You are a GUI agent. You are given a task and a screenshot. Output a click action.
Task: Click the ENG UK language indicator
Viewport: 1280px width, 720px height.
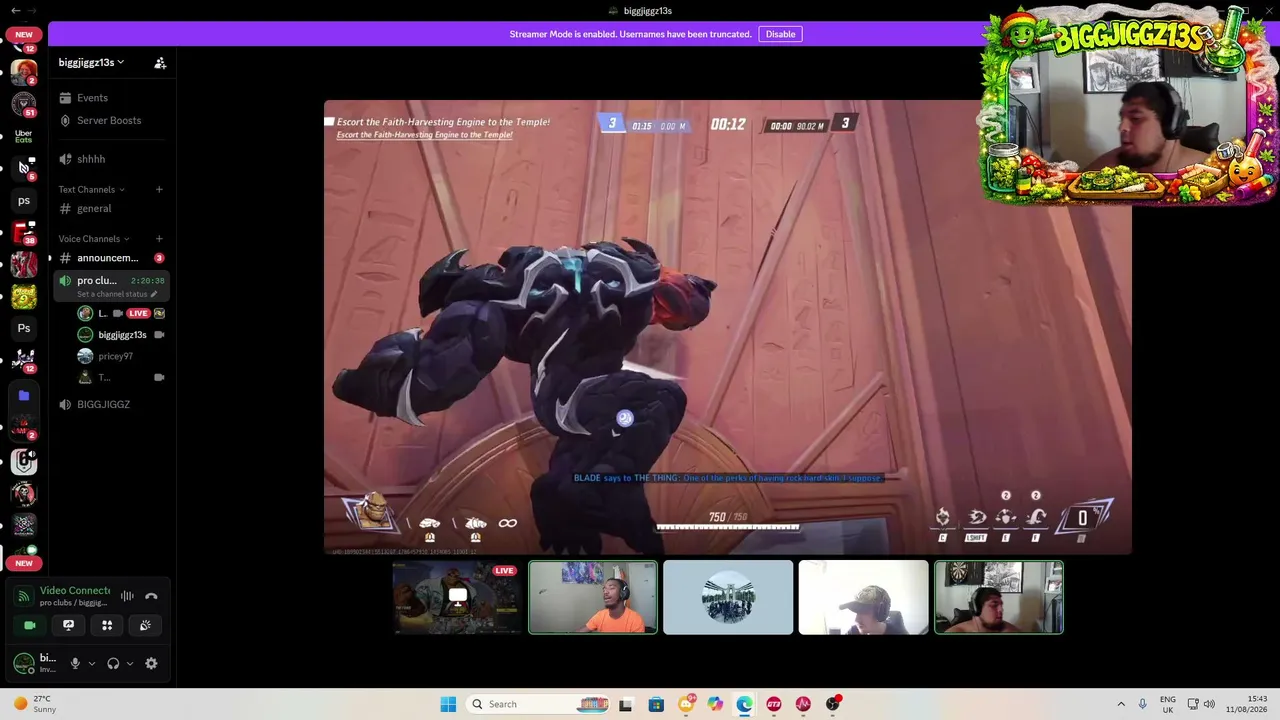tap(1168, 704)
